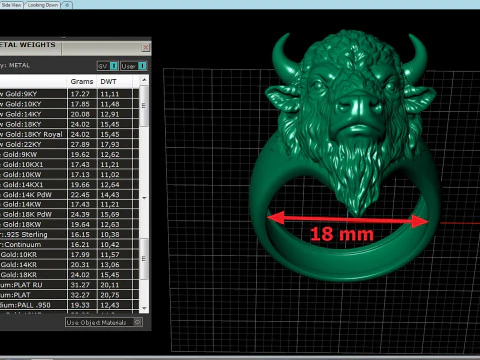The width and height of the screenshot is (480, 360).
Task: Select the Gold:14KY row
Action: tap(69, 114)
